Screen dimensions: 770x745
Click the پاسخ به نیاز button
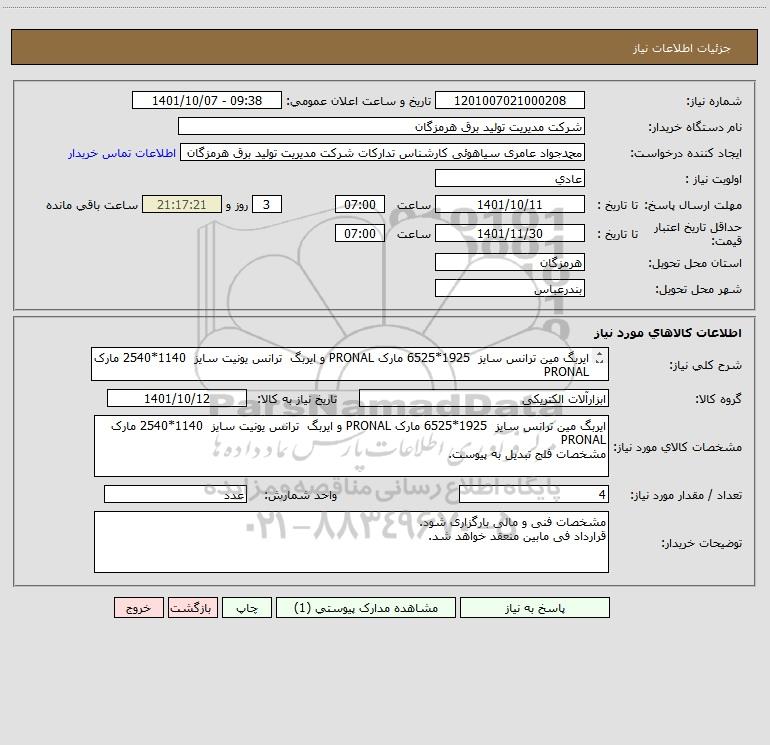[535, 608]
